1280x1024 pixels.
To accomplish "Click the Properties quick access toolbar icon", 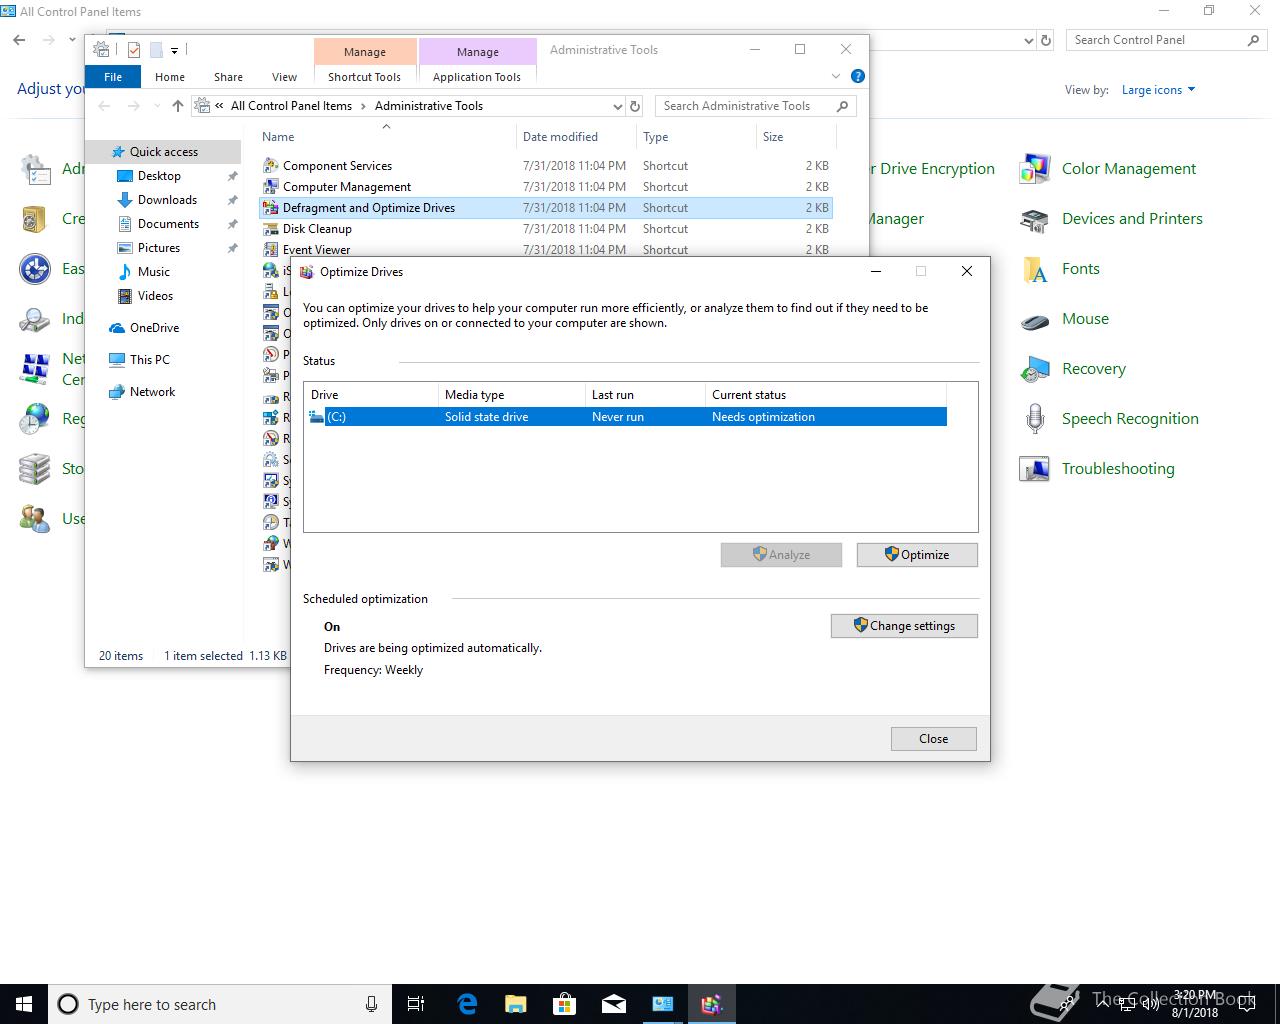I will [133, 50].
